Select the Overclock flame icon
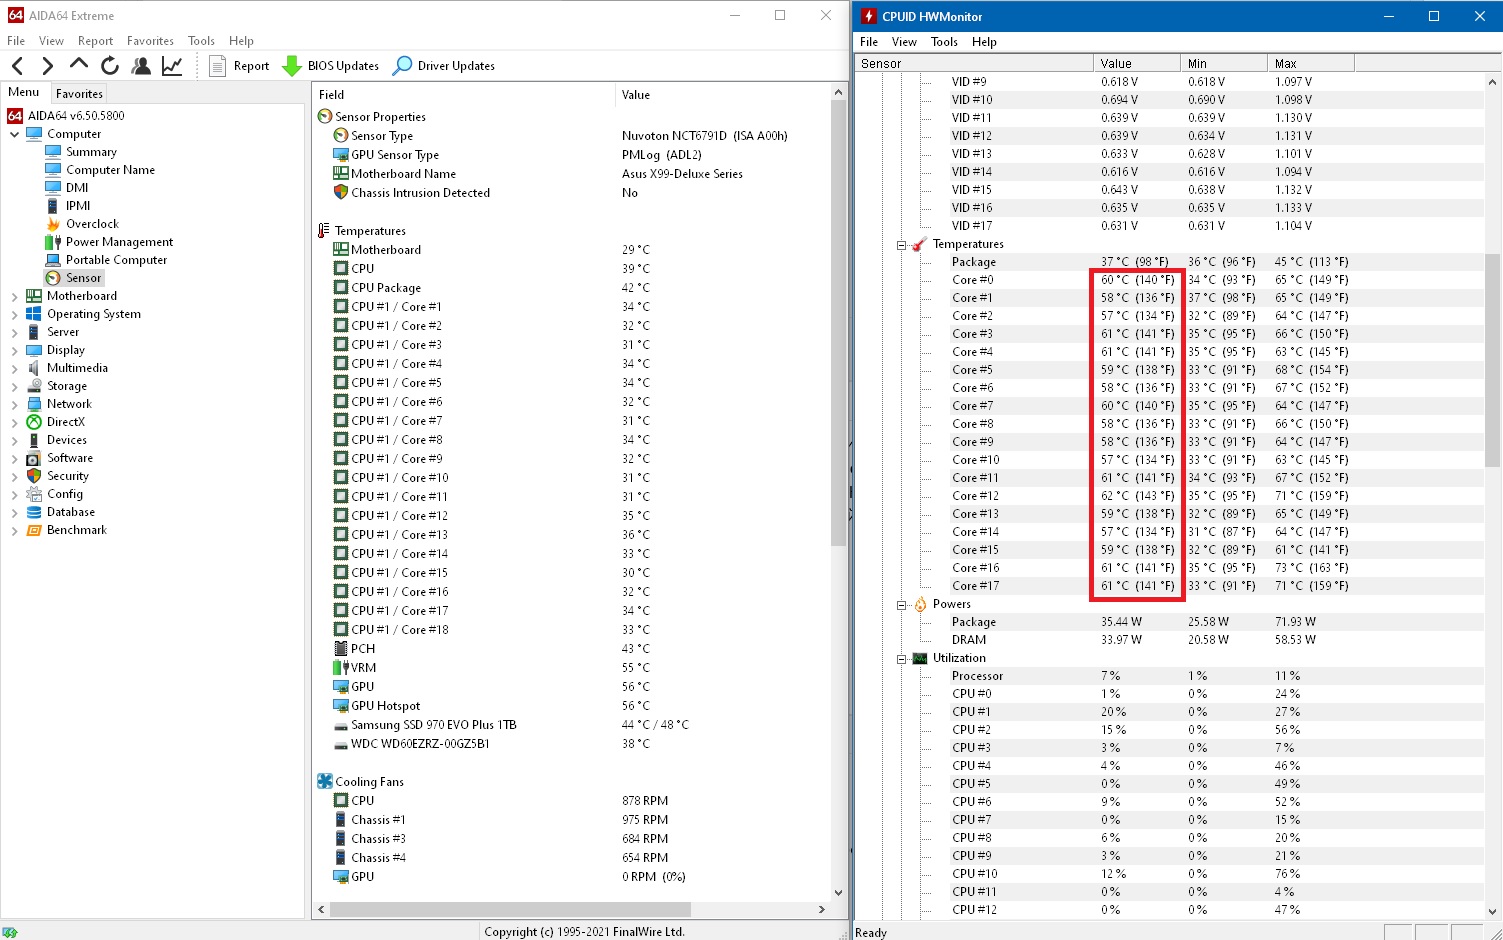Screen dimensions: 1503x940 pos(53,224)
